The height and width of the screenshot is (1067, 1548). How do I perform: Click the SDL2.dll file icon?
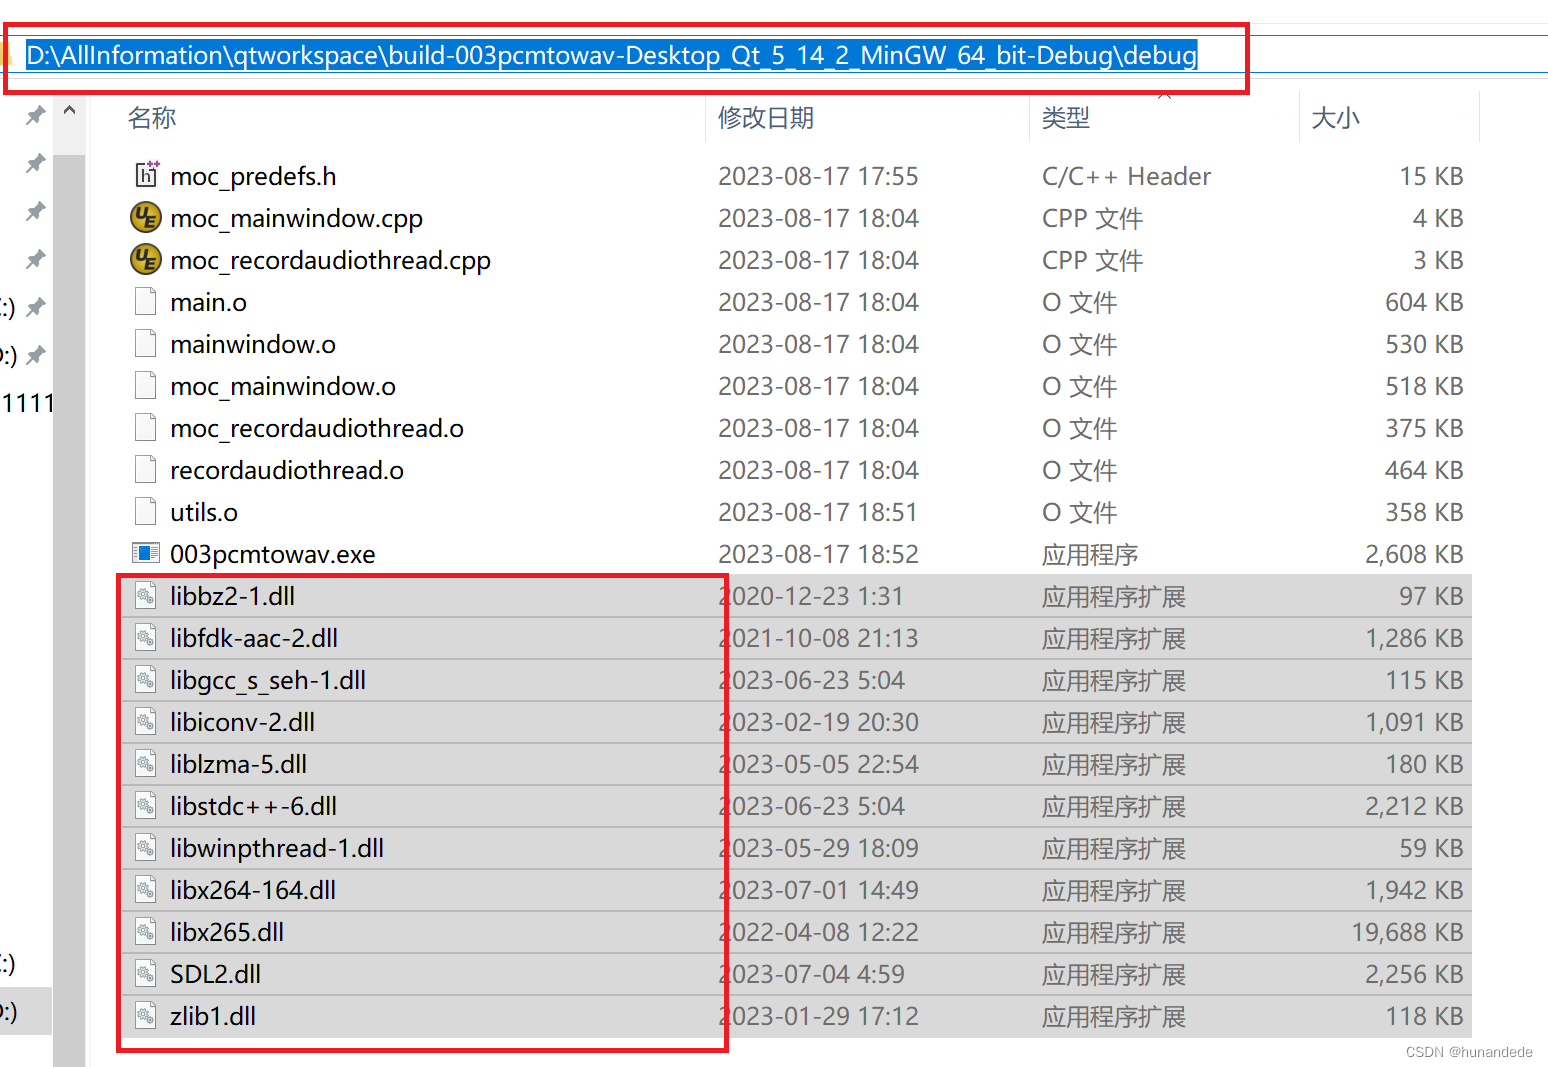(146, 973)
